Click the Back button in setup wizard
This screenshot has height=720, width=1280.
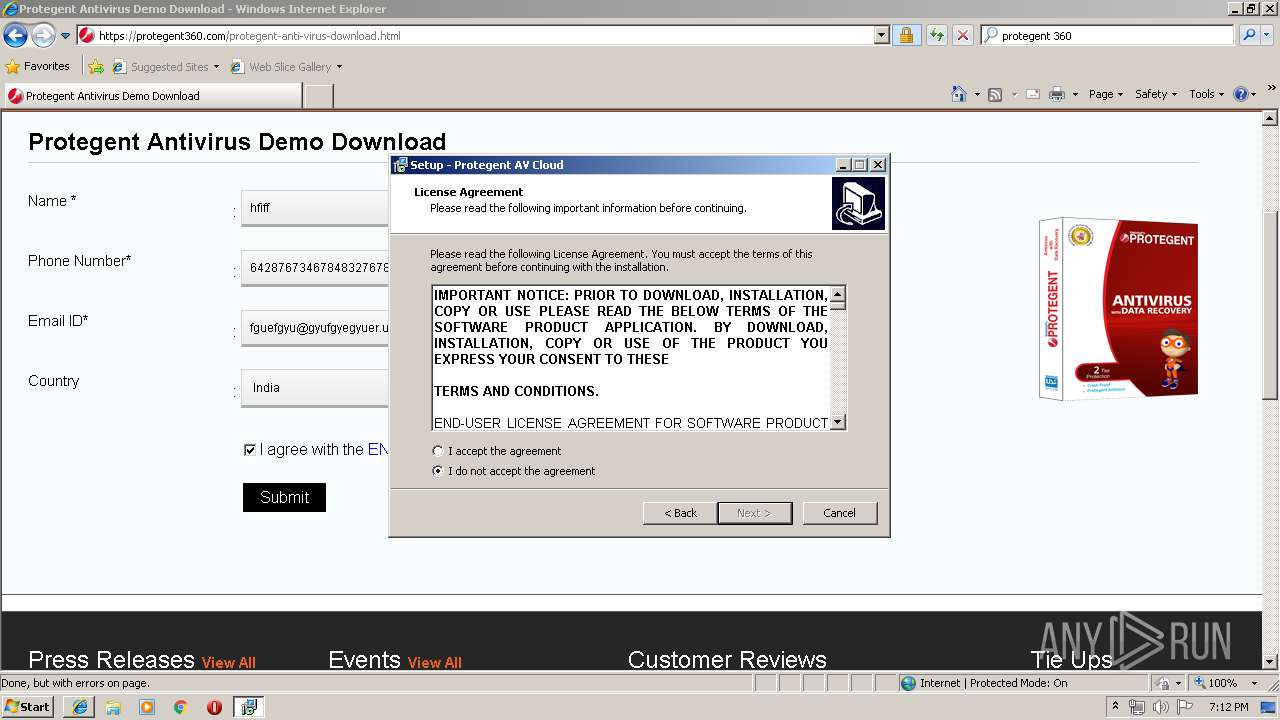tap(680, 513)
